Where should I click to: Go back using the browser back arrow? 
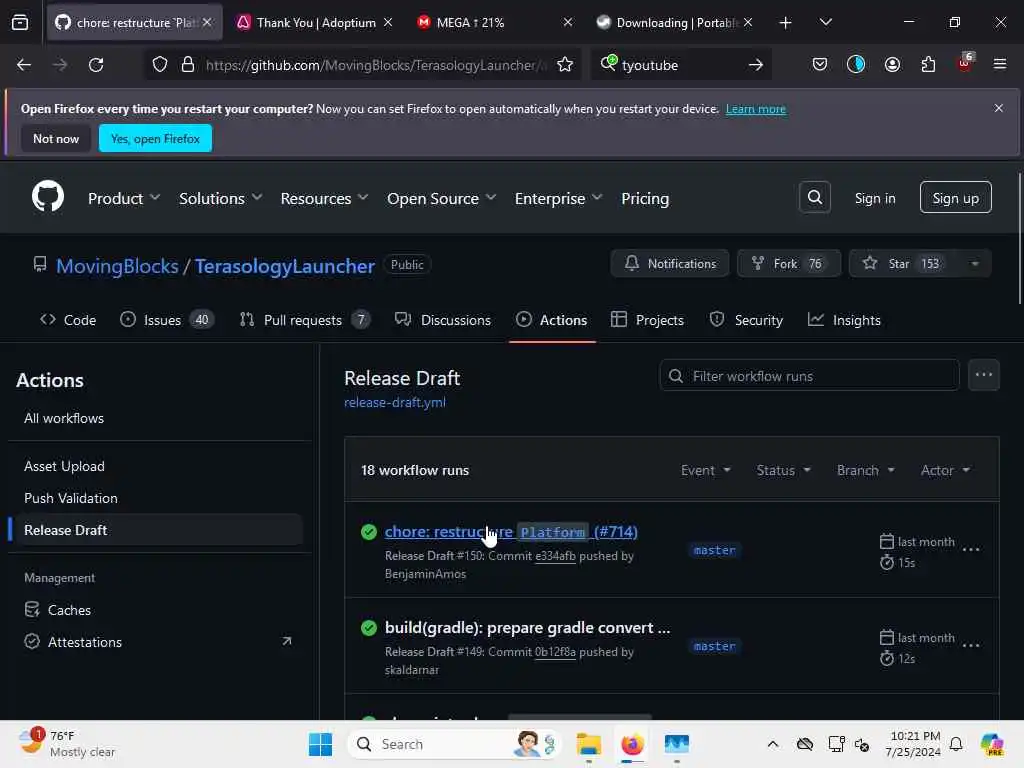click(x=24, y=65)
